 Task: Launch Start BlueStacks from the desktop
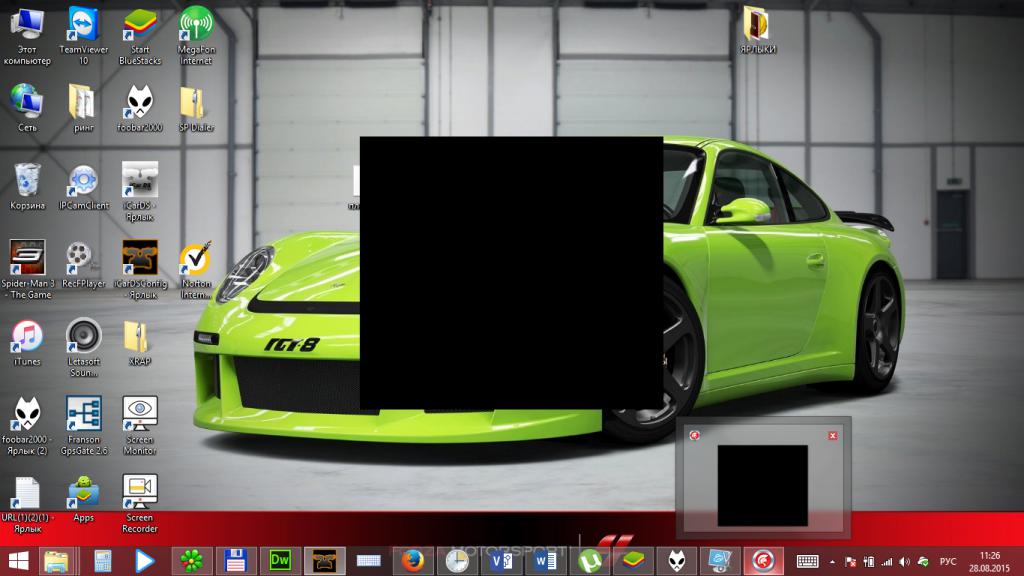pos(139,24)
